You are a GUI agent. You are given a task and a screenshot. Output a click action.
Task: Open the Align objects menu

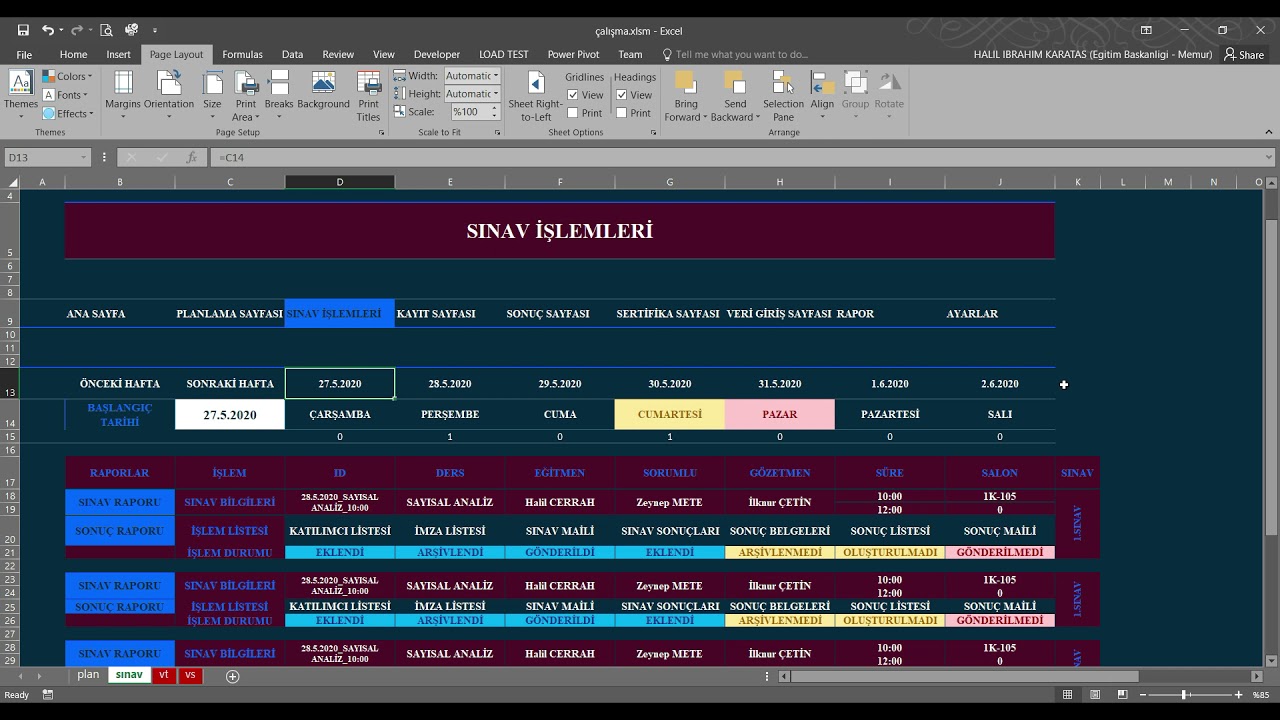[x=822, y=96]
